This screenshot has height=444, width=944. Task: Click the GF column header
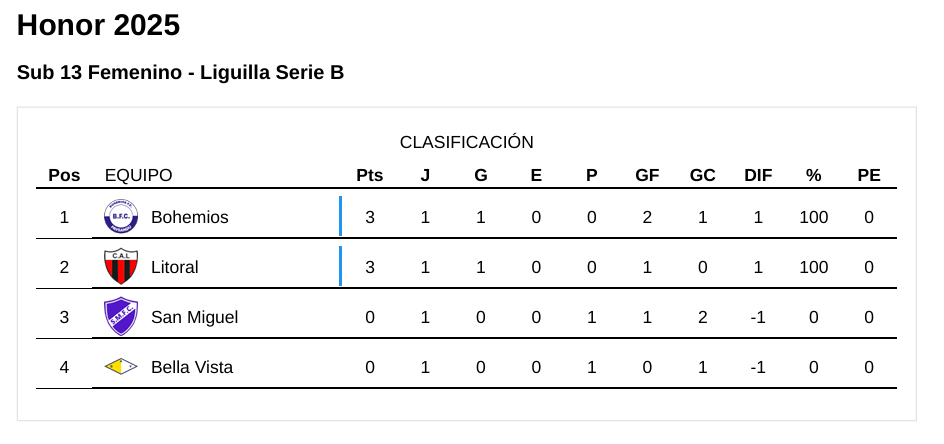tap(647, 176)
